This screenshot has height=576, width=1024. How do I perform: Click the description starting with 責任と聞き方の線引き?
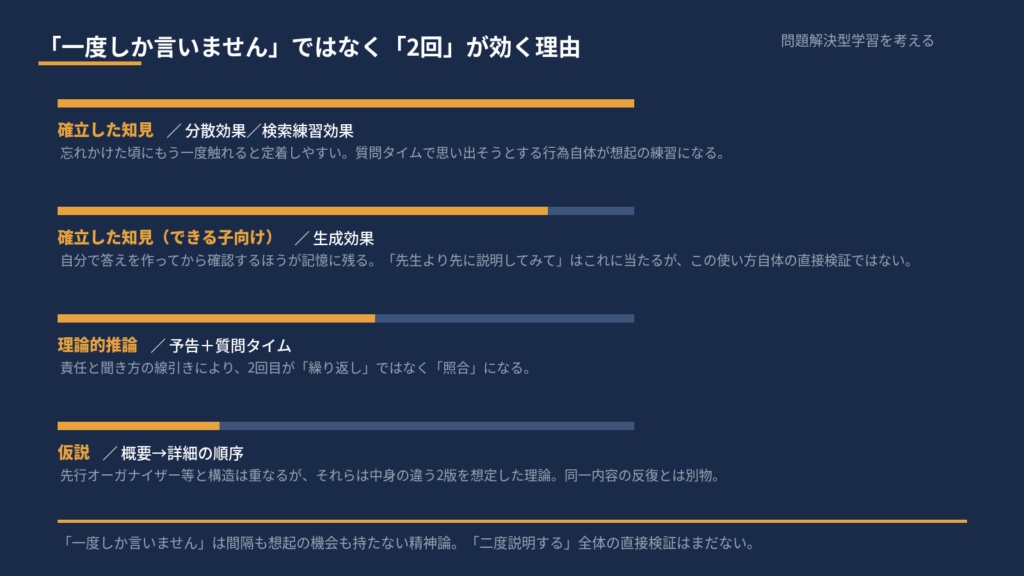click(296, 368)
